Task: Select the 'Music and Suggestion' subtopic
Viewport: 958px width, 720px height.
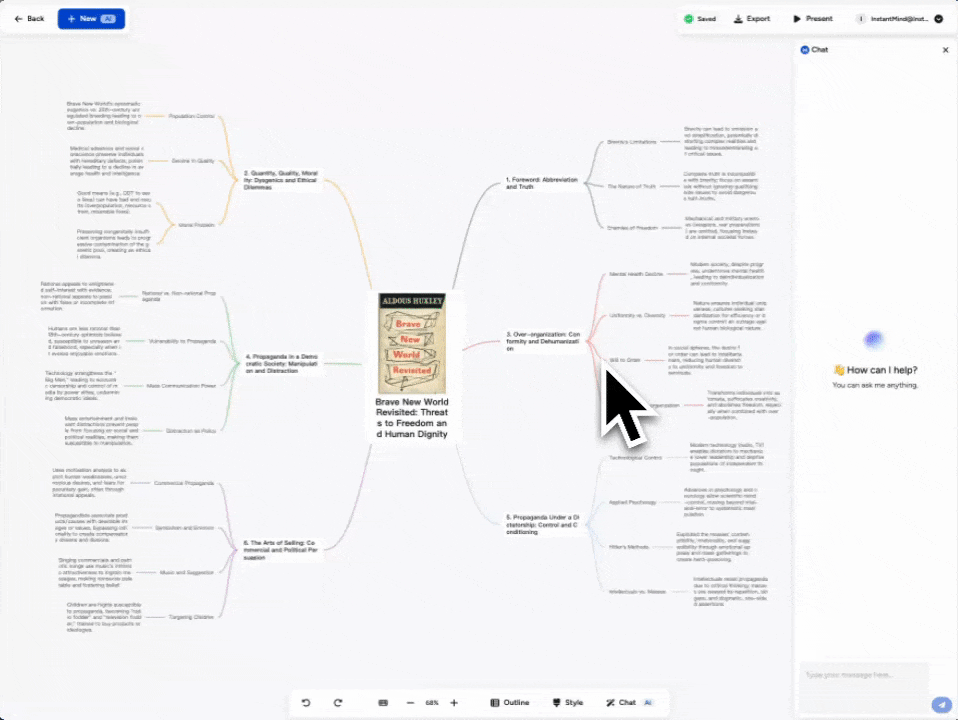Action: point(187,573)
